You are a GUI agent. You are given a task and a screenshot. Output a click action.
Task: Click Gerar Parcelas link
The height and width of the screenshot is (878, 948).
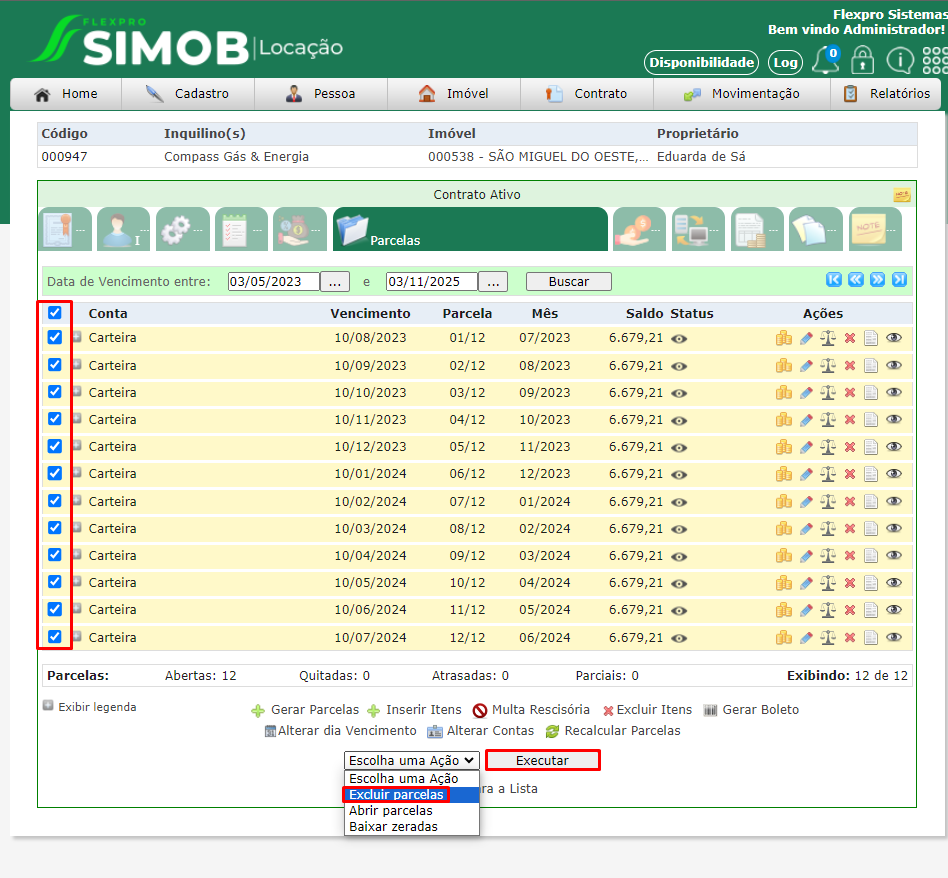pos(305,710)
